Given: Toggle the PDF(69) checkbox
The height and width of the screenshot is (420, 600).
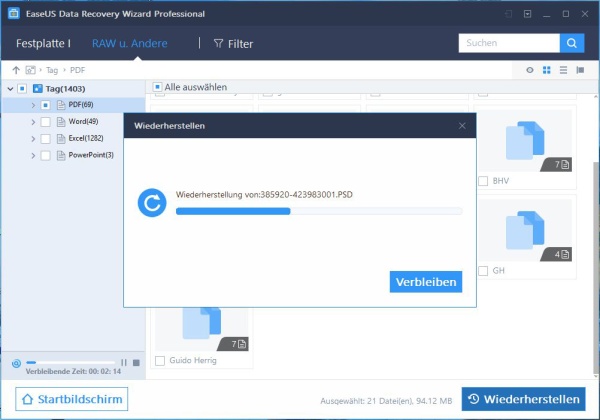Looking at the screenshot, I should click(46, 105).
